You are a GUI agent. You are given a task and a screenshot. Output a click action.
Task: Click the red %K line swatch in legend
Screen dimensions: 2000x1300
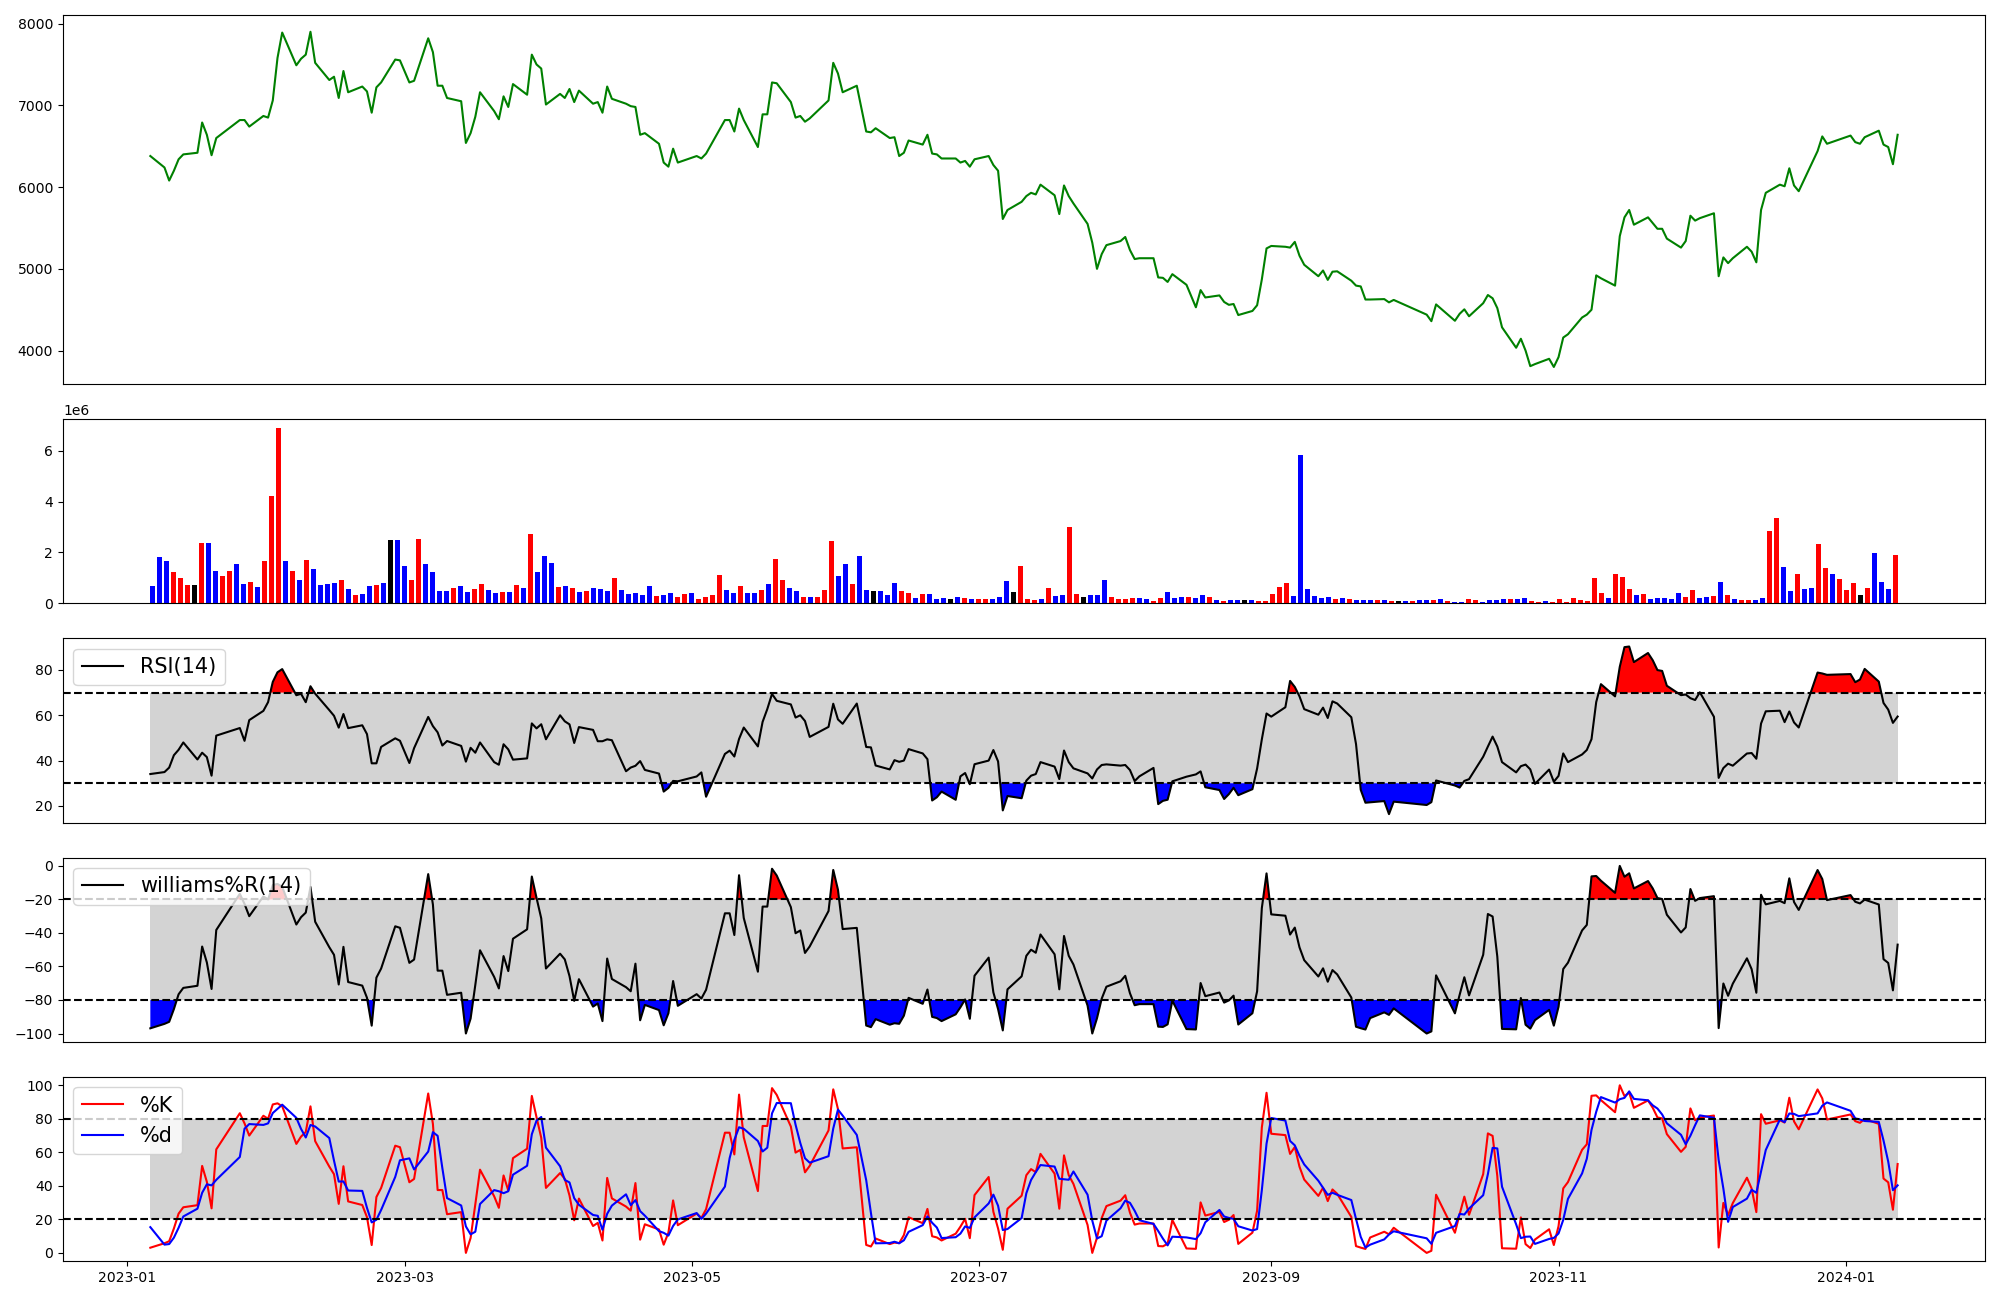[103, 1105]
